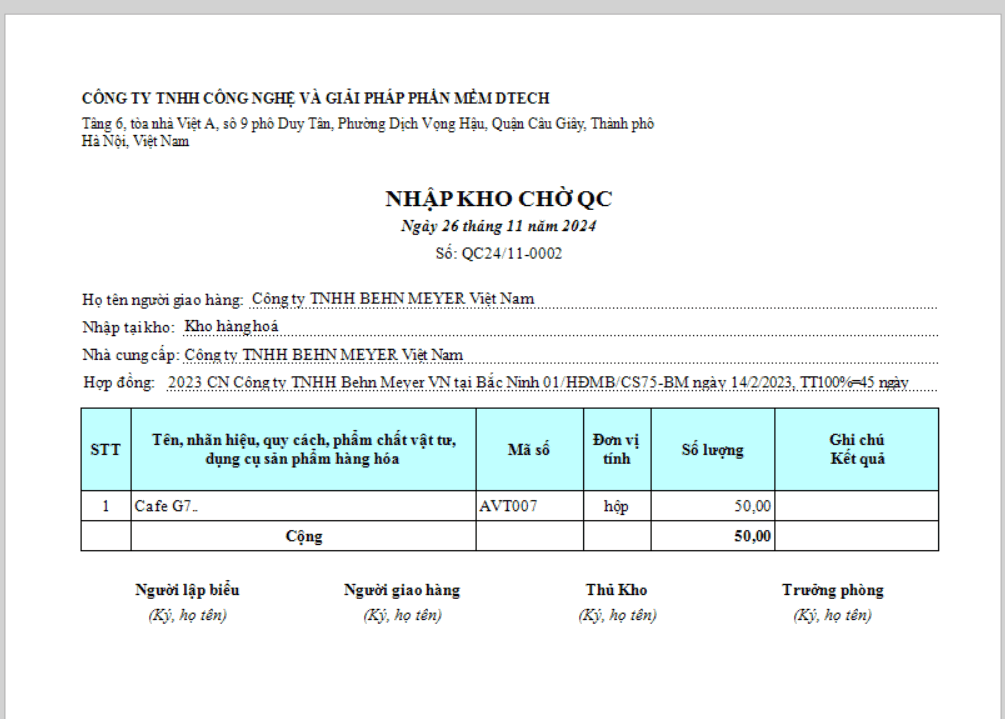
Task: Click the Thủ Kho signature label
Action: click(x=616, y=590)
